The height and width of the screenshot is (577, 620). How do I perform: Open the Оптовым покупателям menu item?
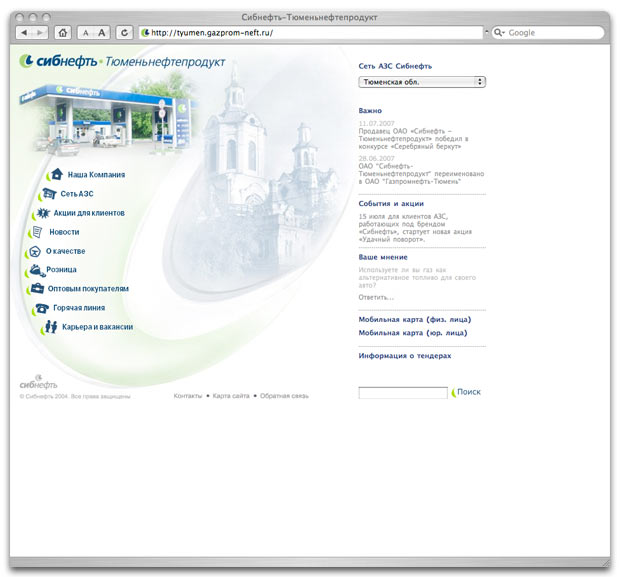pyautogui.click(x=88, y=289)
